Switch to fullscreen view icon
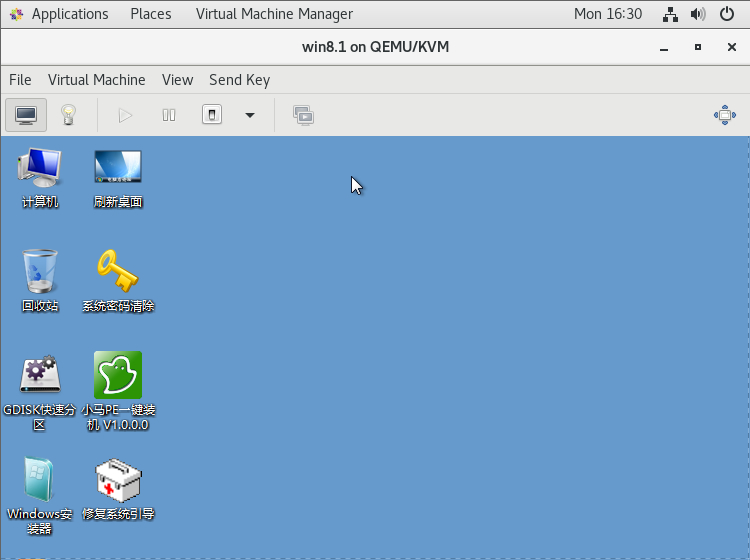Image resolution: width=750 pixels, height=560 pixels. click(725, 115)
